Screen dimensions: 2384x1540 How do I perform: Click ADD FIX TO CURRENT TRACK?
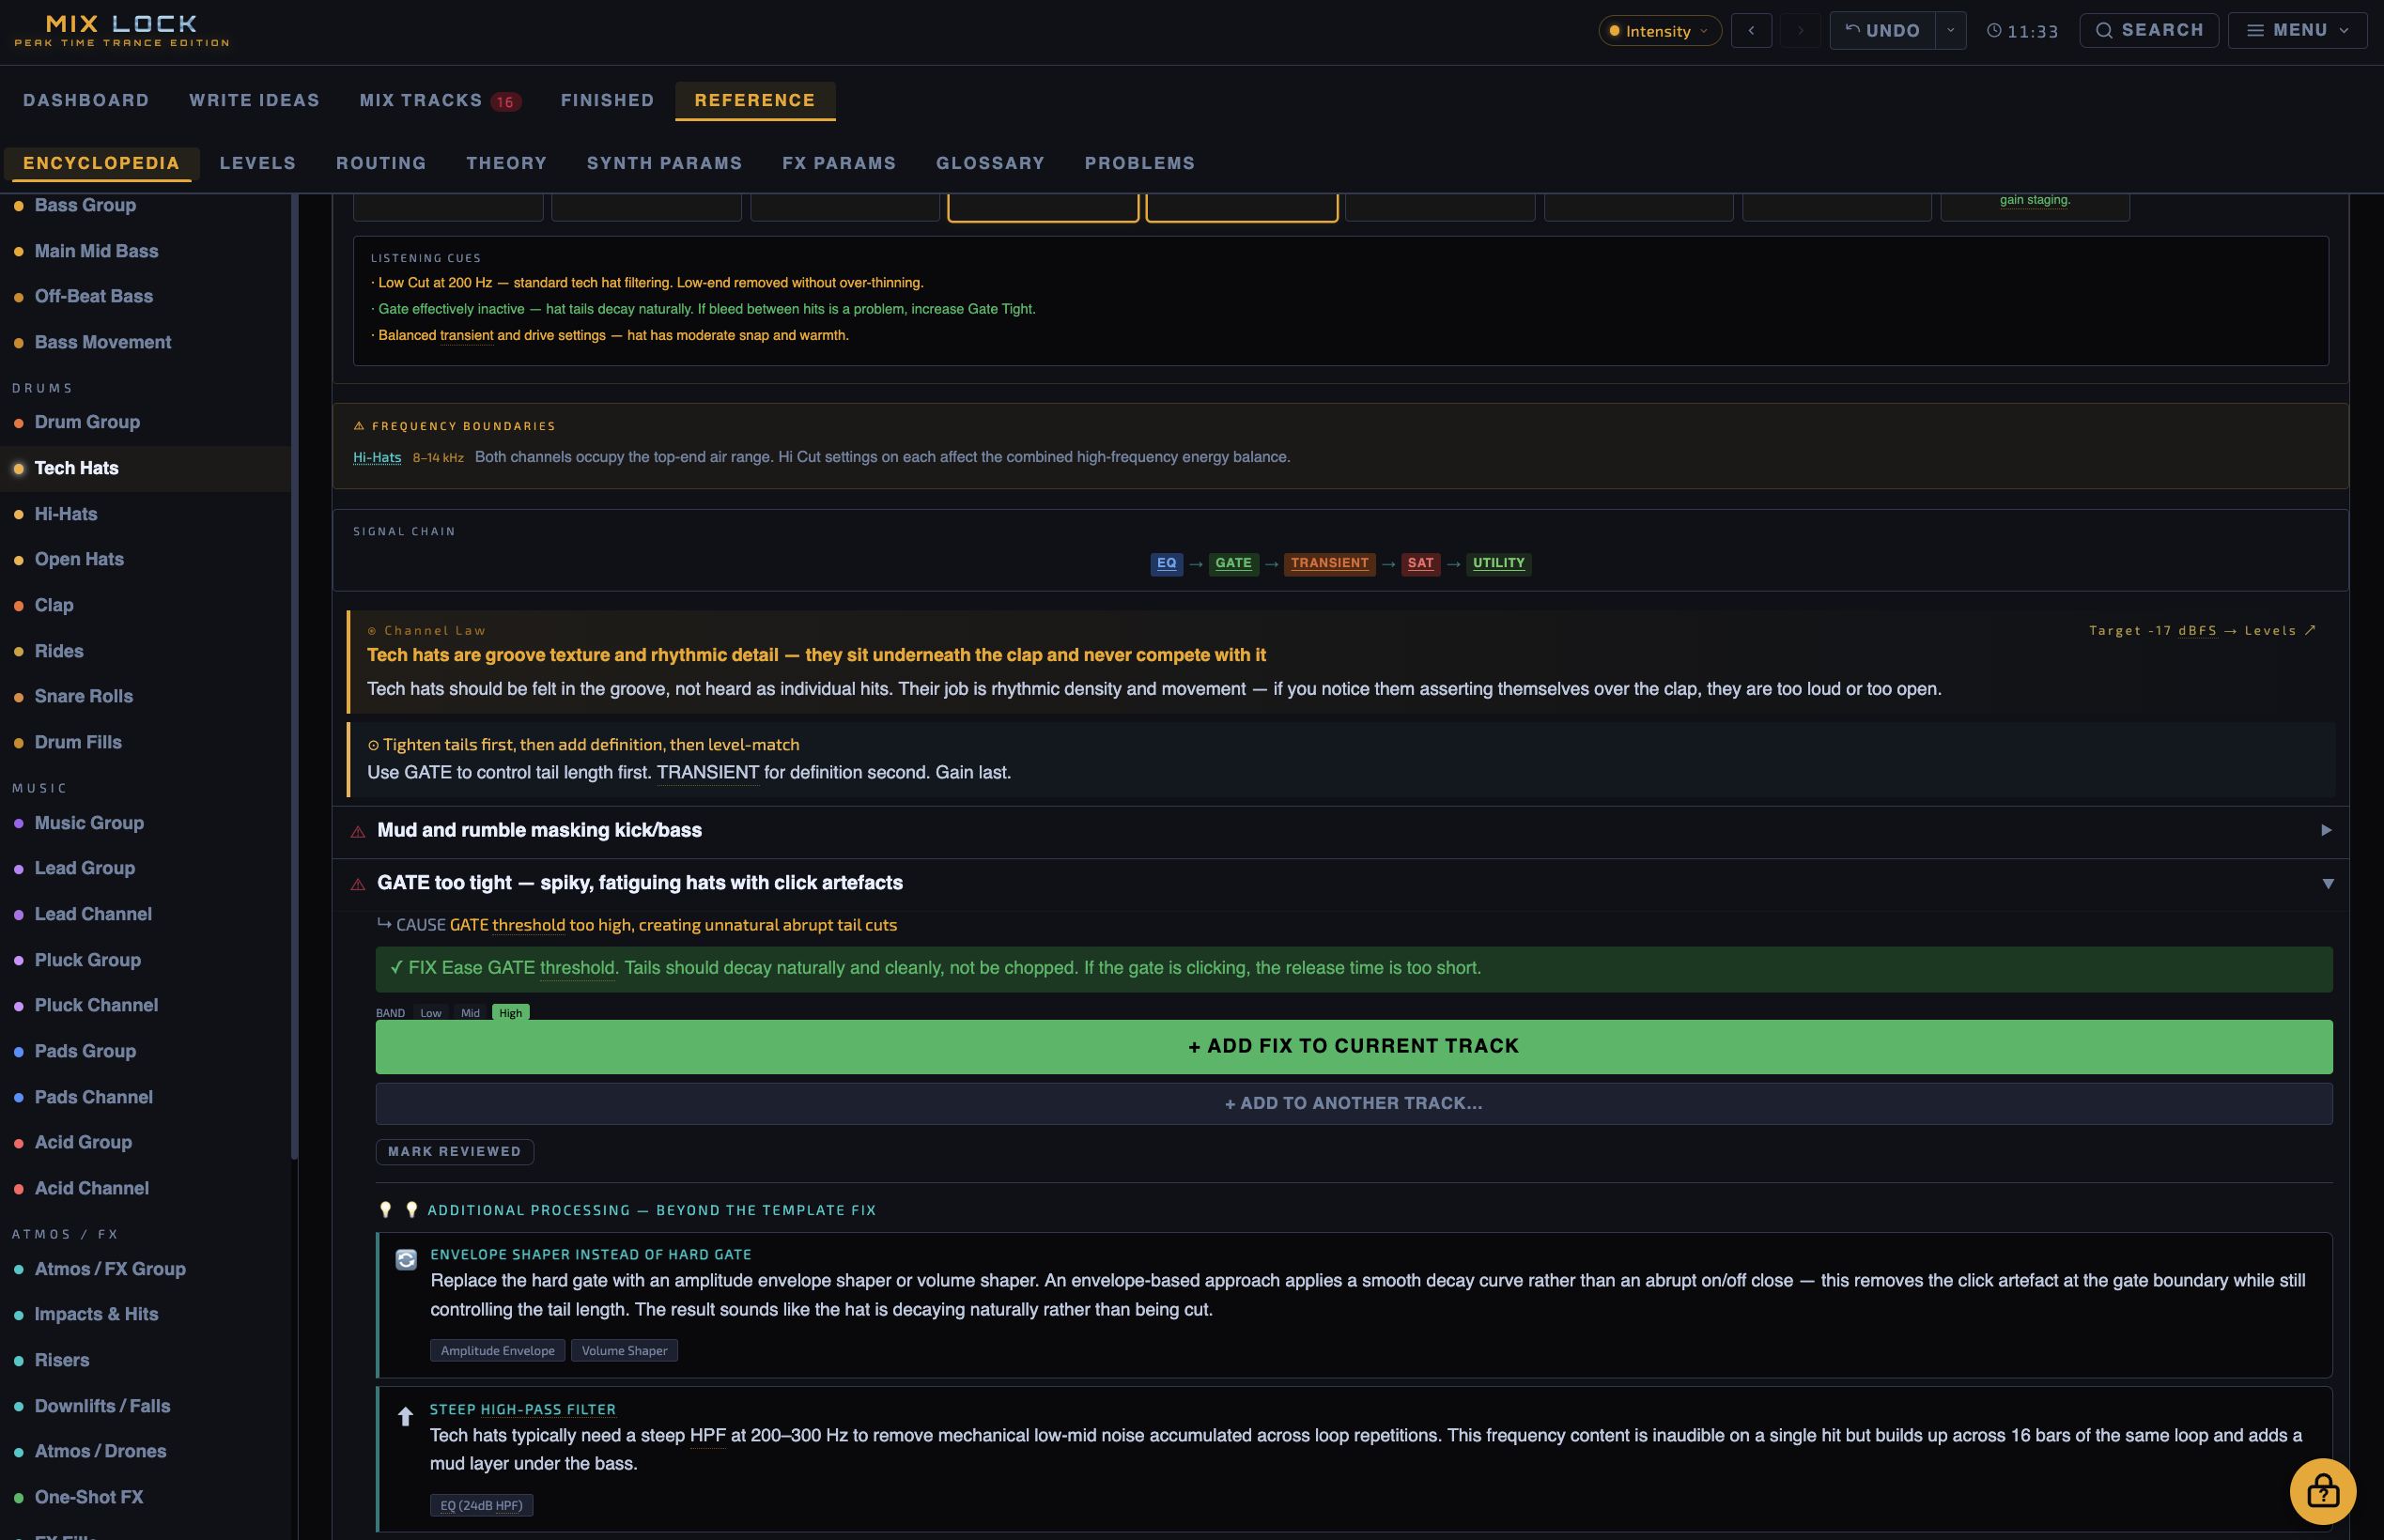pyautogui.click(x=1353, y=1046)
